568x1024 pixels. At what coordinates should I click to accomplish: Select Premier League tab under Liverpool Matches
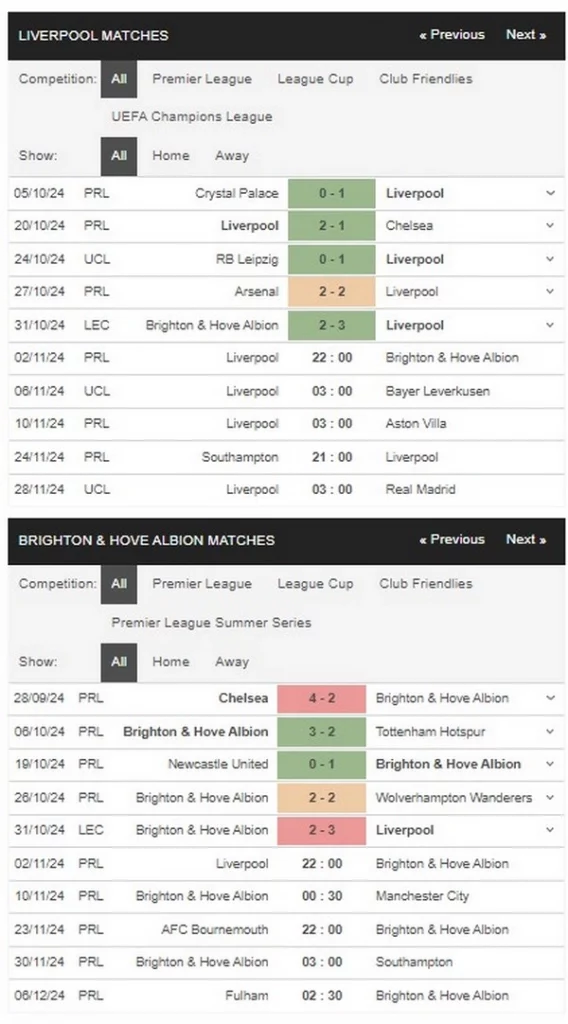click(202, 79)
